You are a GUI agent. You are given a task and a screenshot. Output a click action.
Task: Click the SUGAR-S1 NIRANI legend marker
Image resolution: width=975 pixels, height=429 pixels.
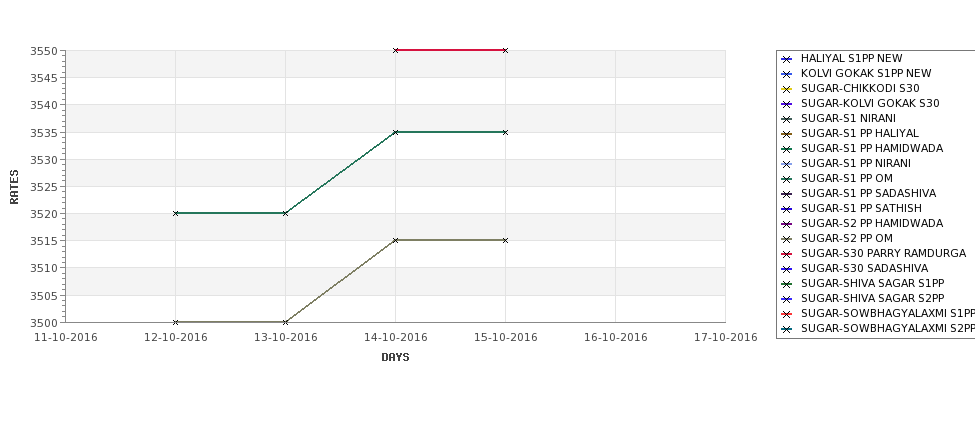(x=787, y=119)
